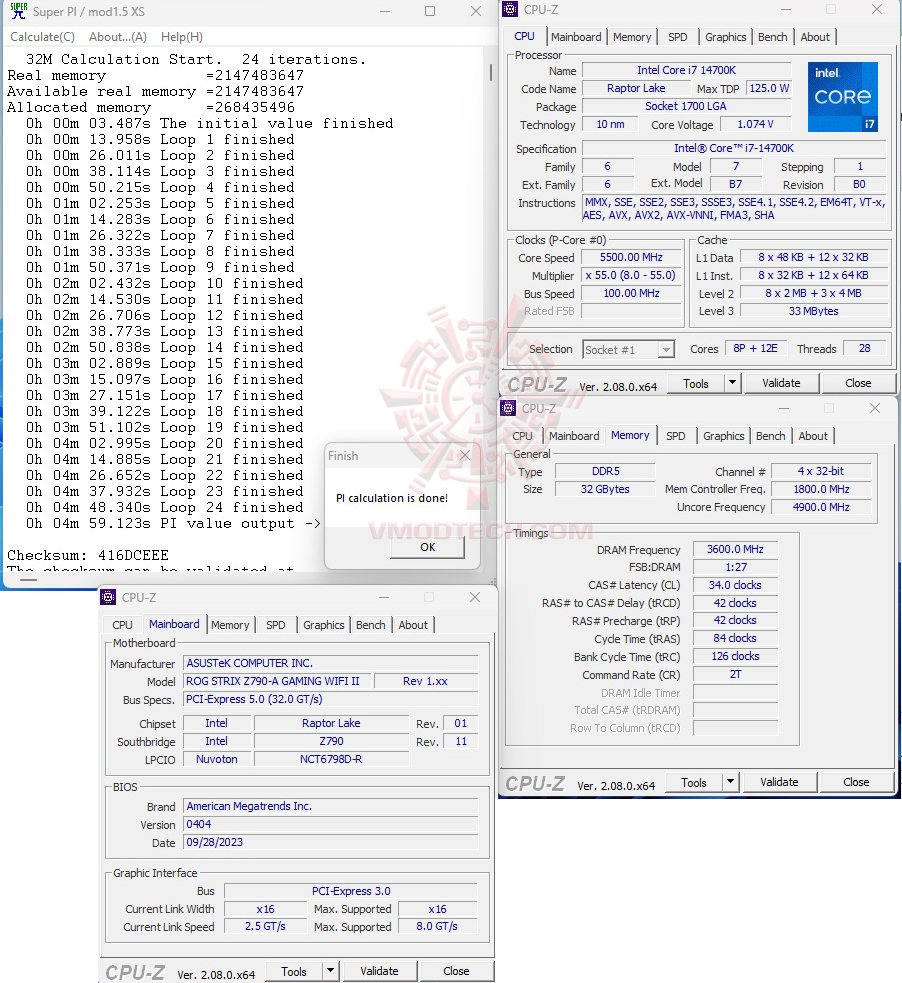This screenshot has width=902, height=983.
Task: Maximize the Super PI window
Action: point(430,11)
